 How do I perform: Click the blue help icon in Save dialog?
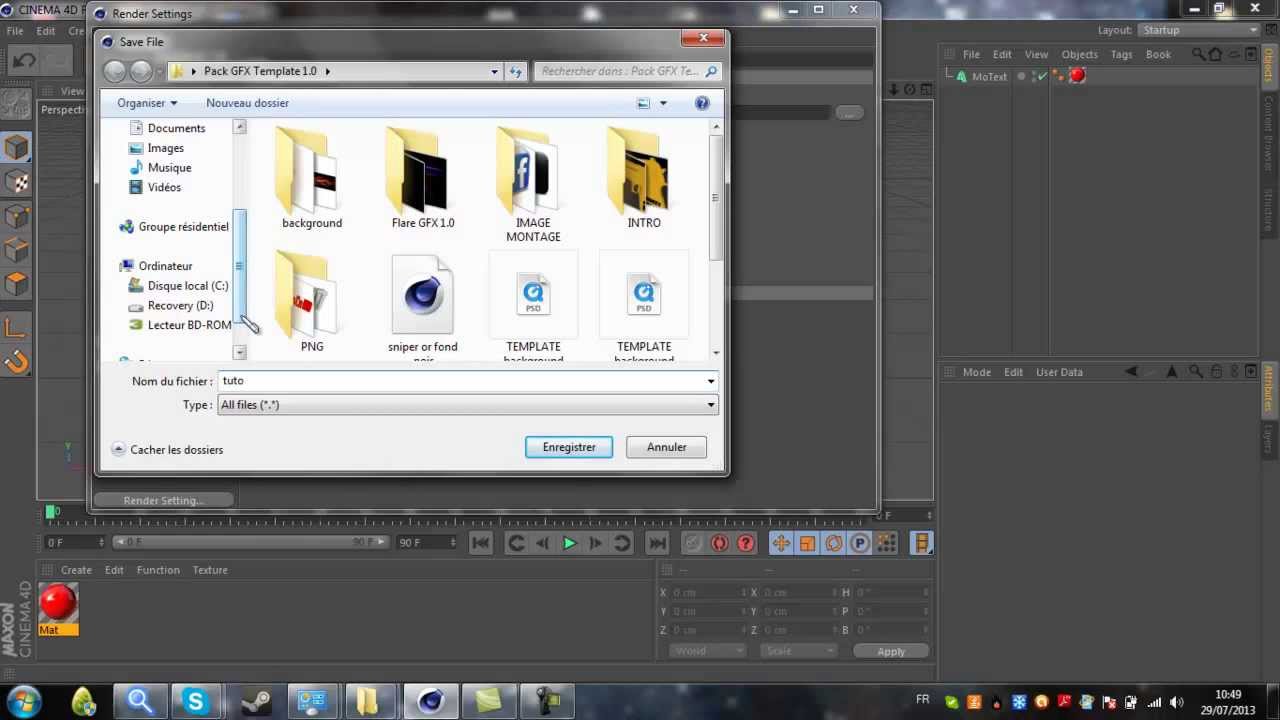point(702,103)
